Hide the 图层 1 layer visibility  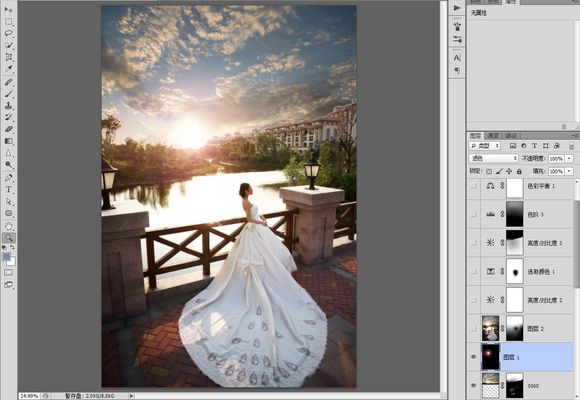tap(473, 357)
